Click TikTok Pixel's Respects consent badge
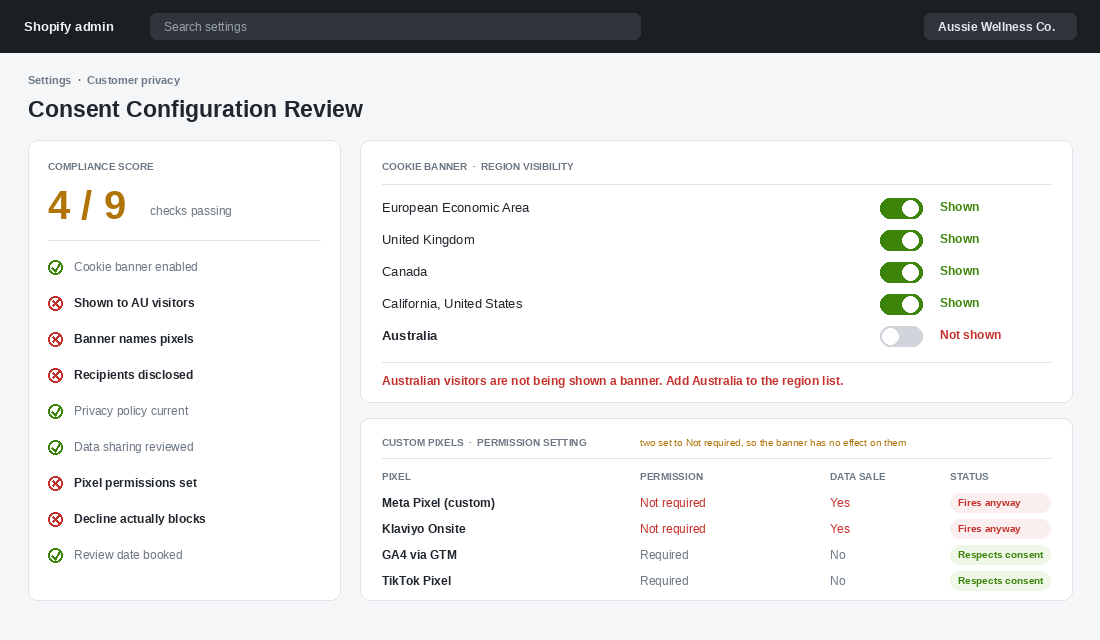Screen dimensions: 1100x640 point(1000,580)
